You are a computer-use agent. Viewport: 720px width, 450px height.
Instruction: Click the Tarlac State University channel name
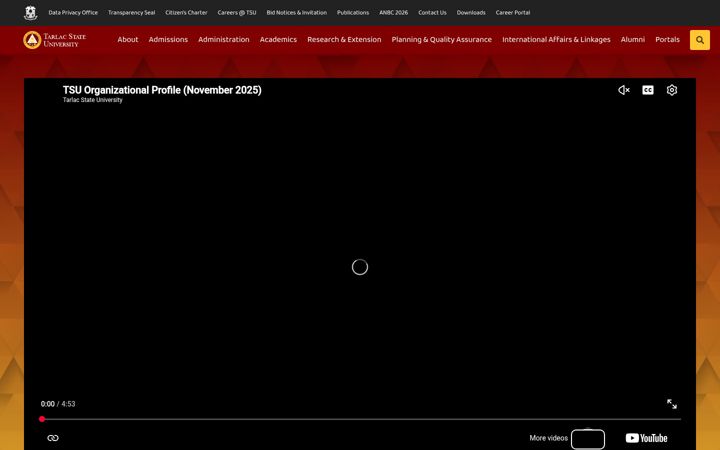pyautogui.click(x=93, y=100)
